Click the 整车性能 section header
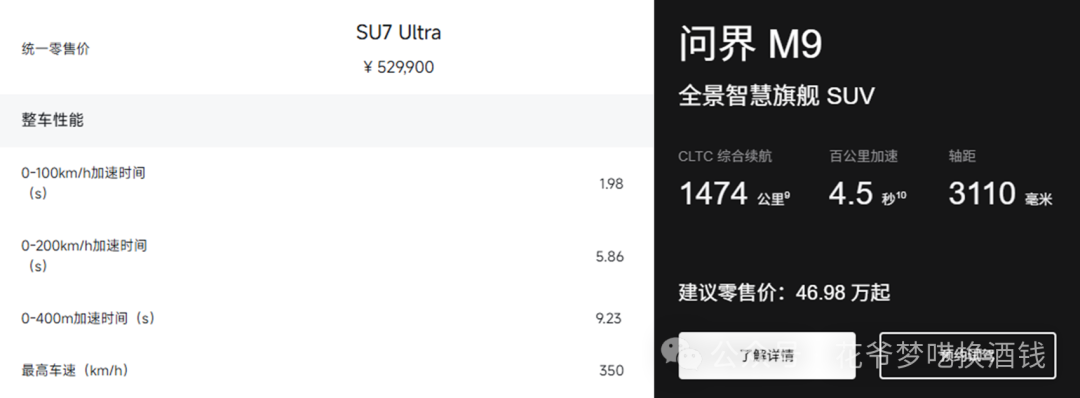 pyautogui.click(x=52, y=120)
